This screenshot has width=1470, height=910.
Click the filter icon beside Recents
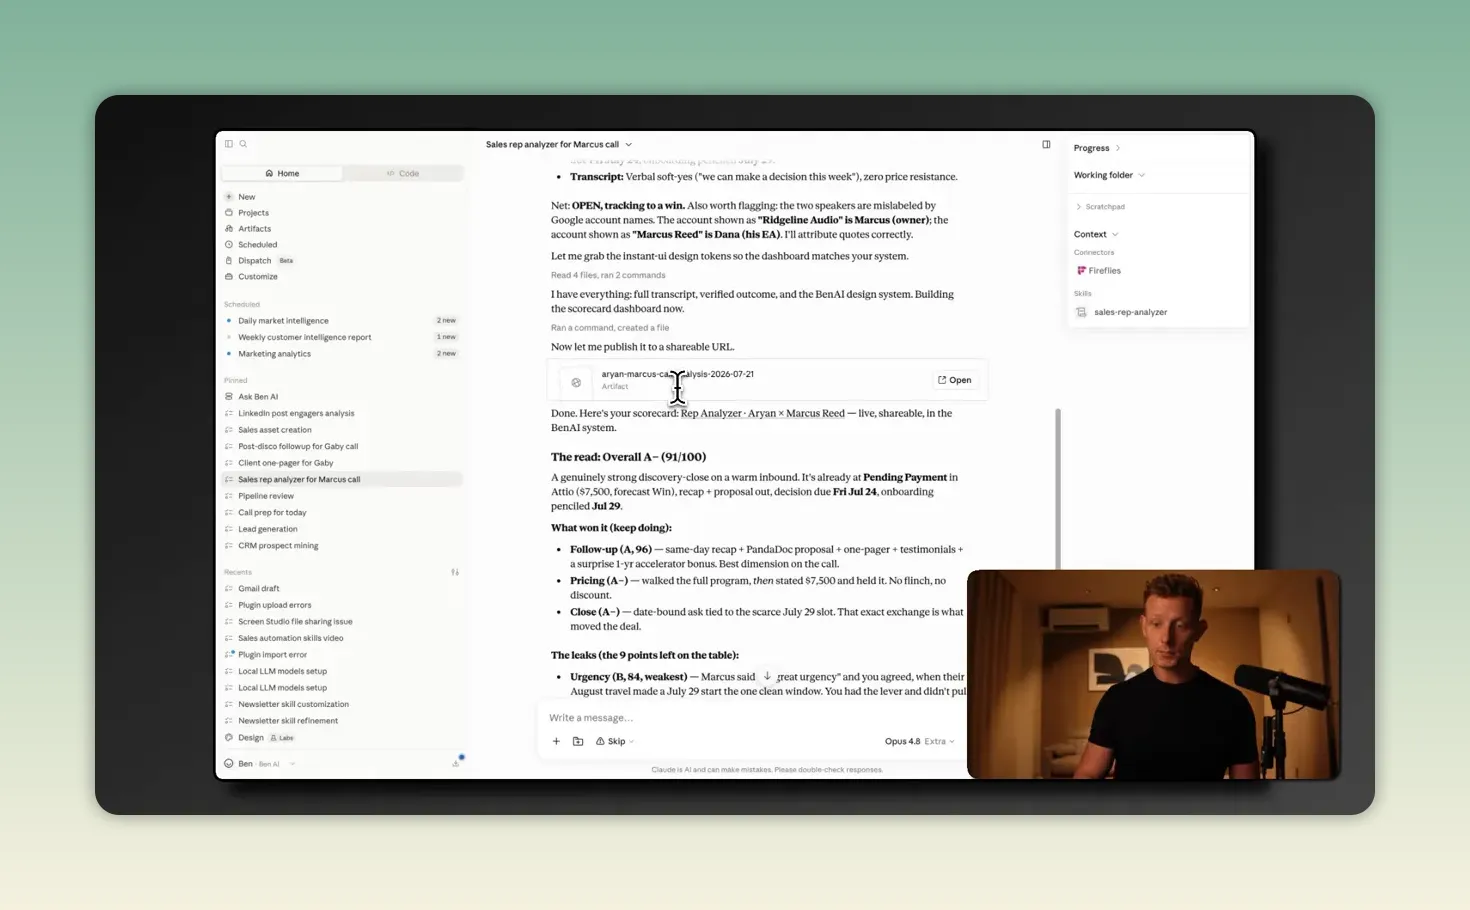pos(455,572)
